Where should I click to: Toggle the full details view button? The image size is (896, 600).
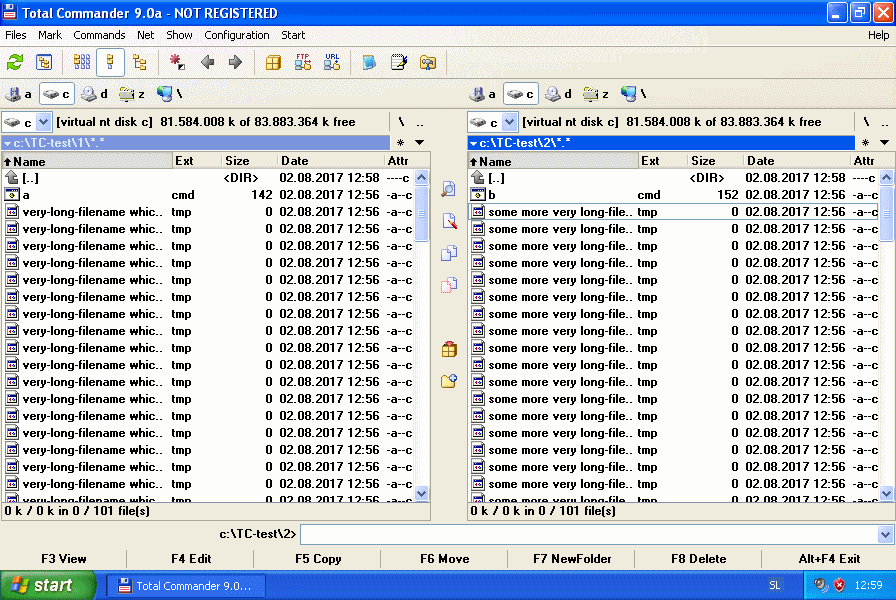[110, 62]
